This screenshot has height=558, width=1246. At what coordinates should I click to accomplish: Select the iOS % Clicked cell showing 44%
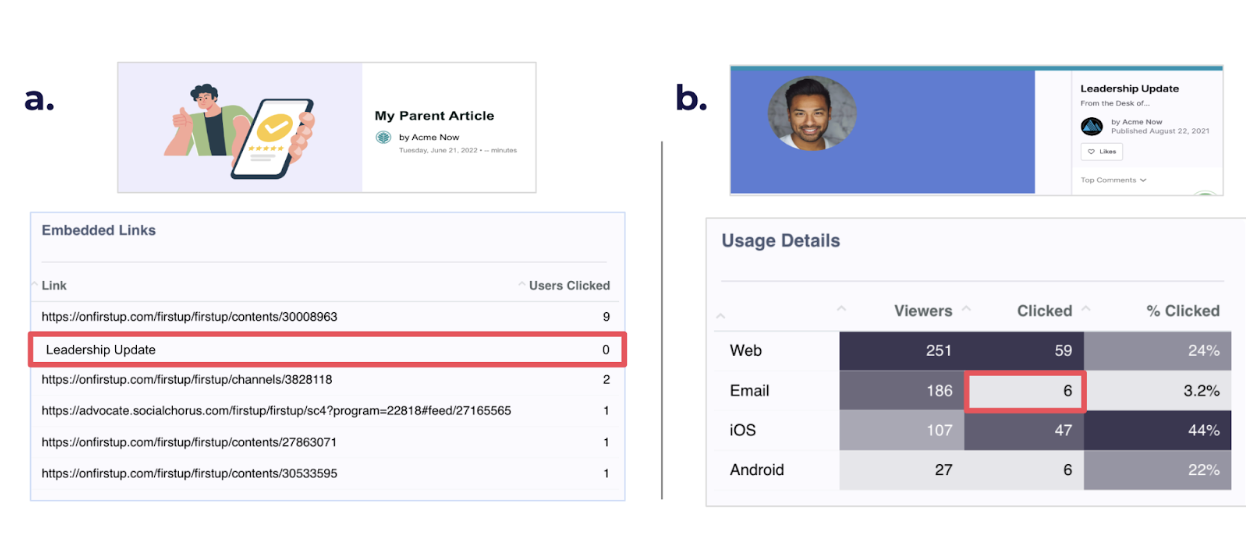coord(1157,430)
